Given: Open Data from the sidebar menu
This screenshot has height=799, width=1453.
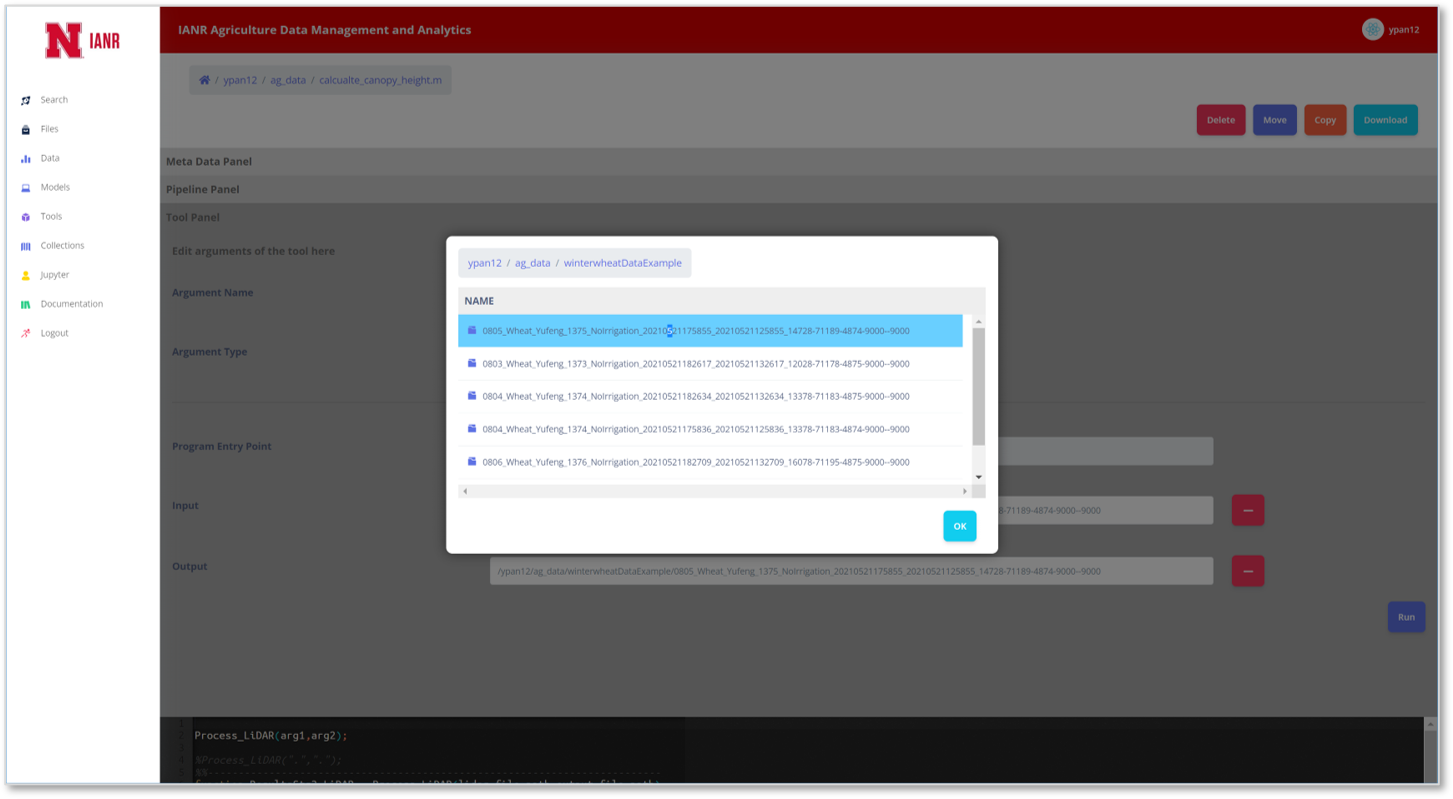Looking at the screenshot, I should point(50,158).
